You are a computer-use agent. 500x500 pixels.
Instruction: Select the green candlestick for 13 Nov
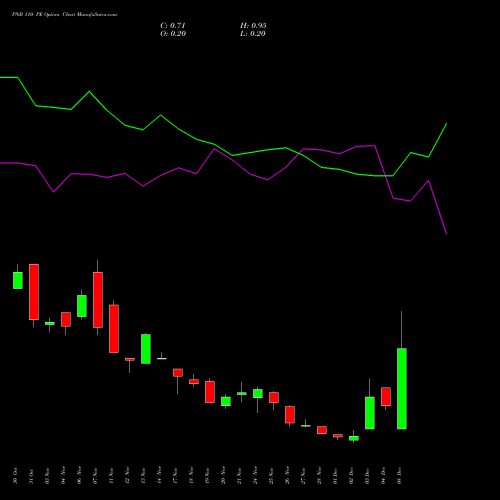146,349
